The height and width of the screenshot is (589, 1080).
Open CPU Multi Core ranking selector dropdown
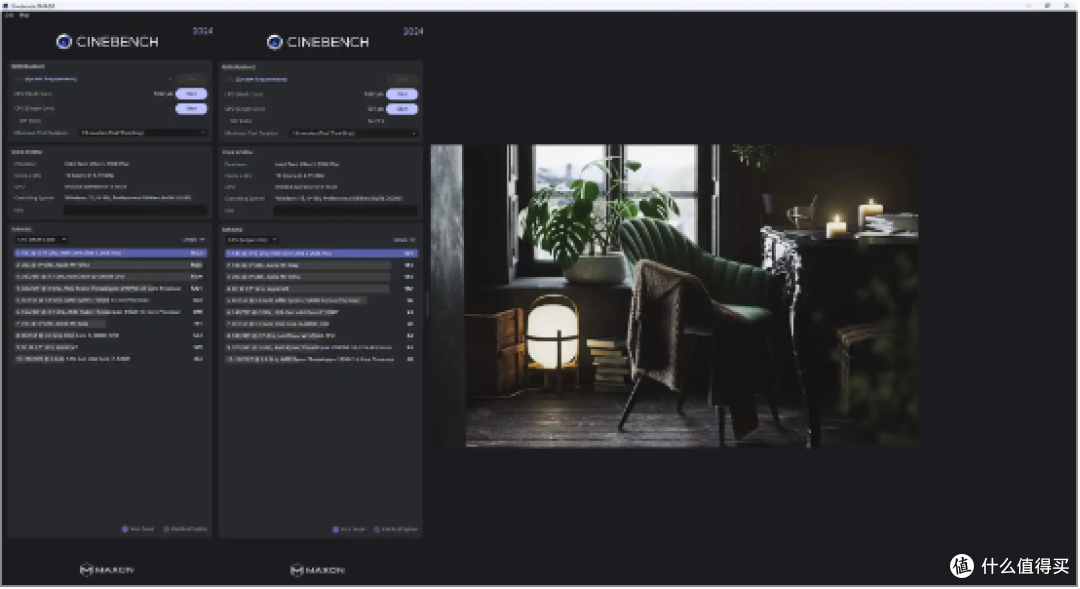tap(41, 240)
